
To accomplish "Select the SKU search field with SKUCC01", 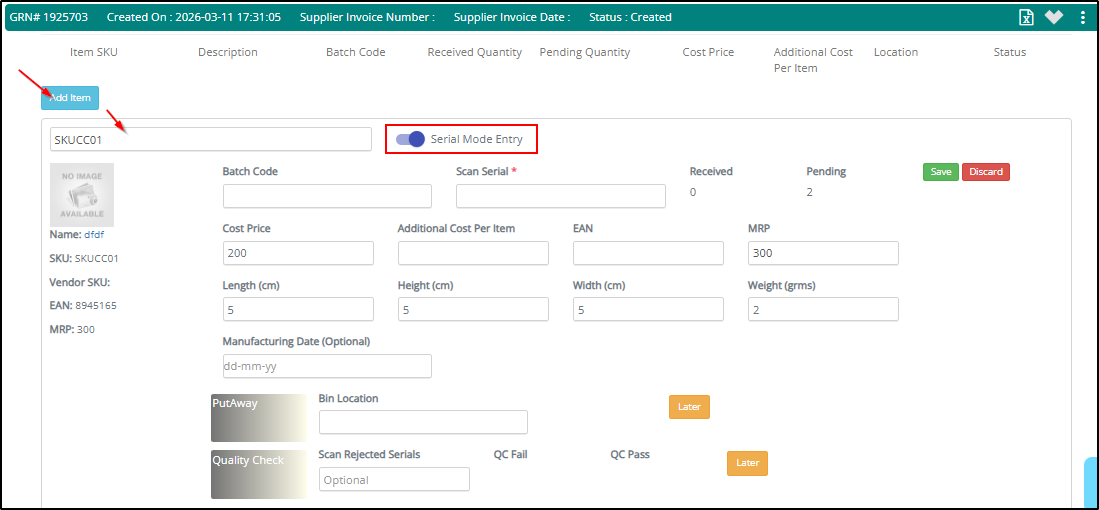I will coord(210,139).
